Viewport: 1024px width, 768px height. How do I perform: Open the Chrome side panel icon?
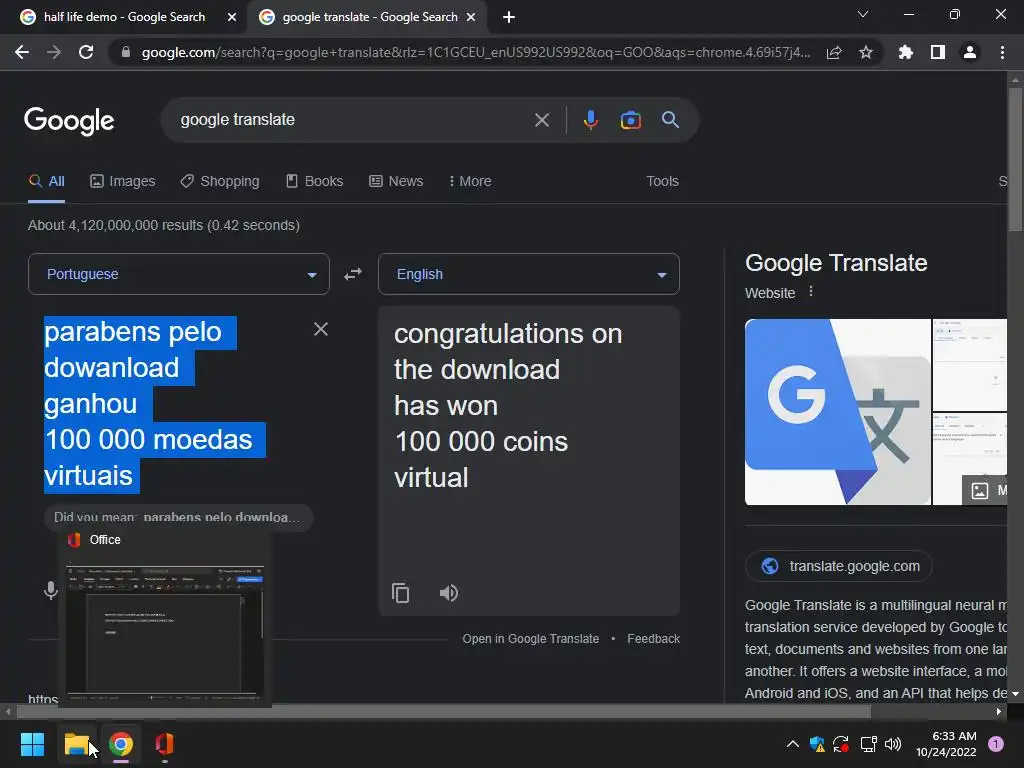tap(938, 52)
